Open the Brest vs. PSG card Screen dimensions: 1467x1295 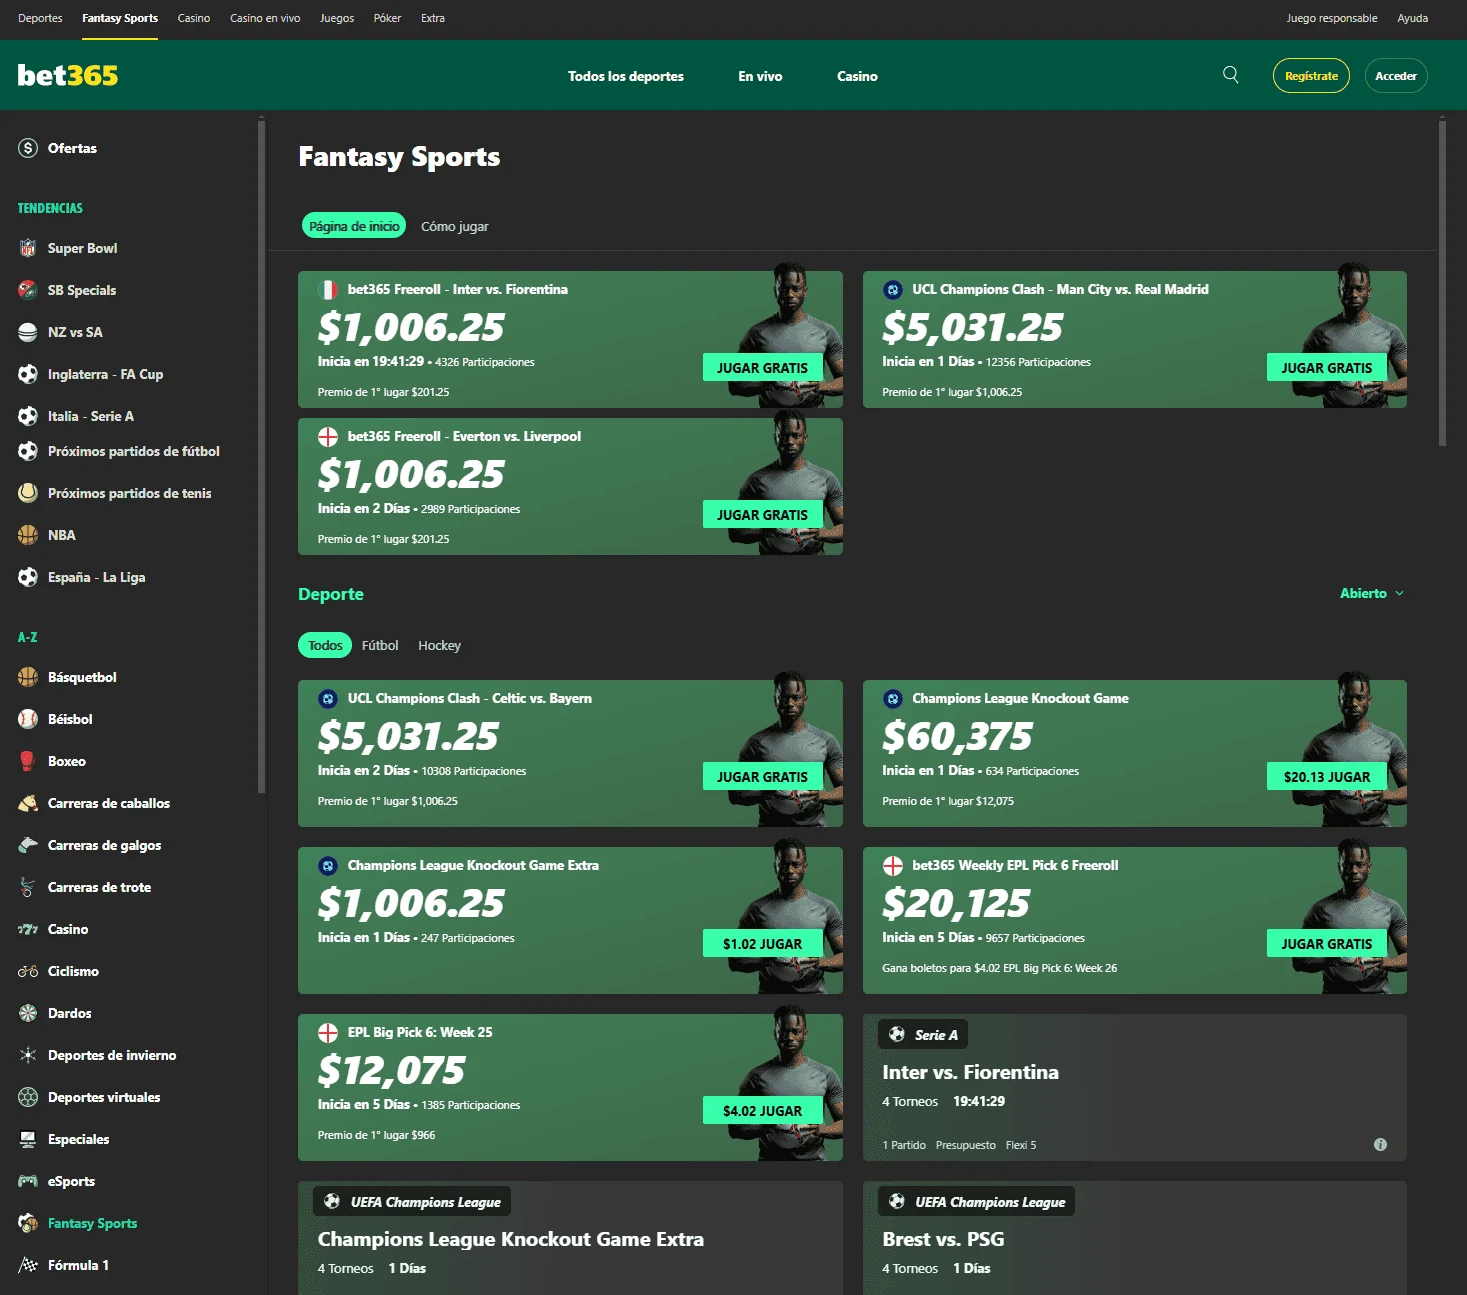point(1134,1238)
